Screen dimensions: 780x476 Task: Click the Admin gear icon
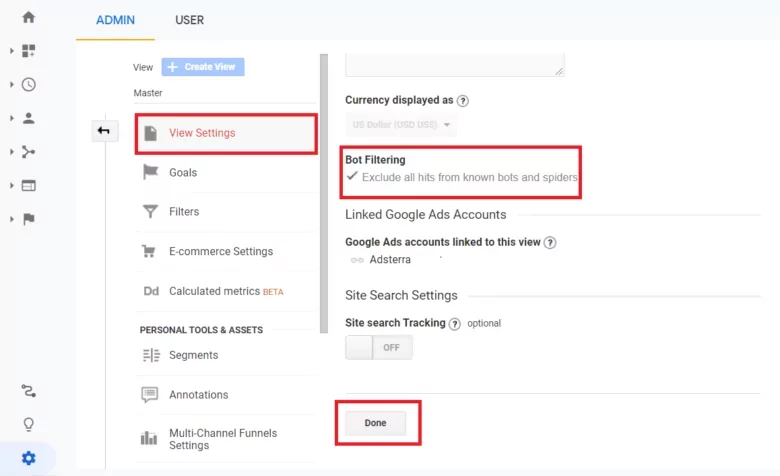click(28, 458)
